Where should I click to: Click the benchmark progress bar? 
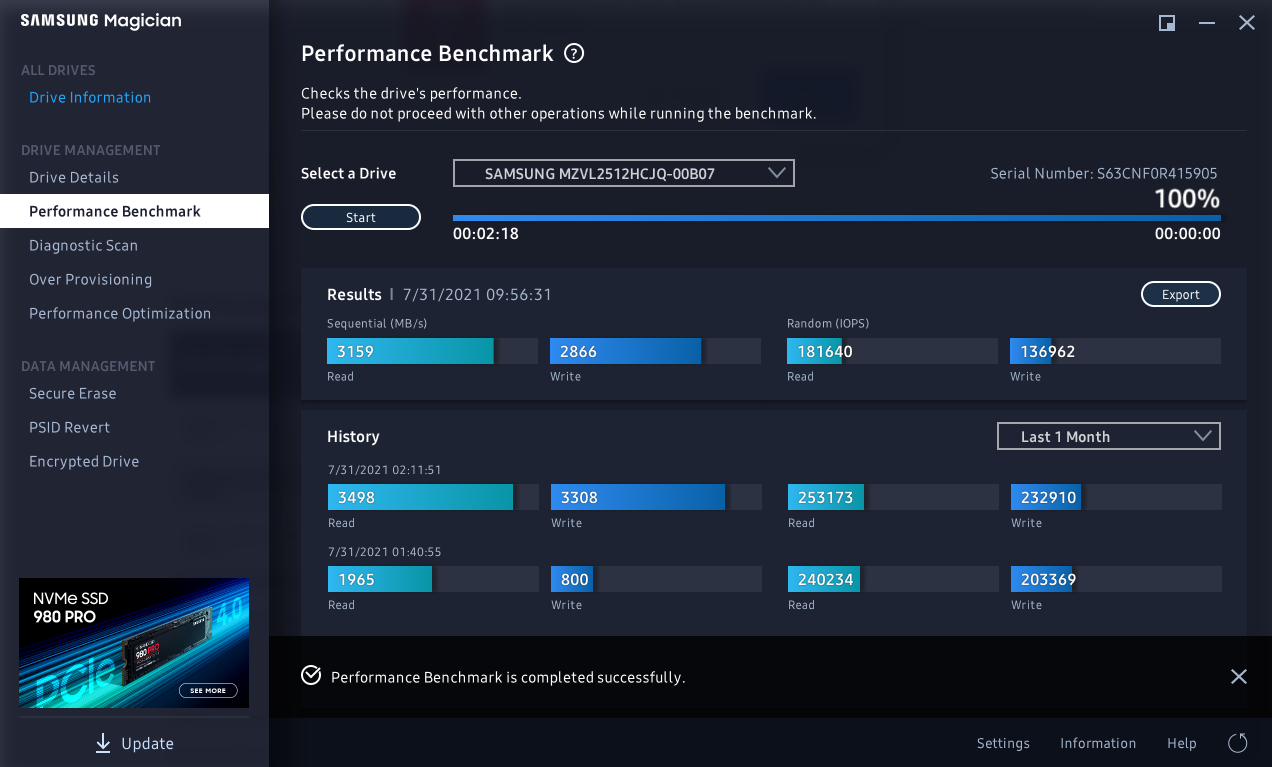[836, 217]
